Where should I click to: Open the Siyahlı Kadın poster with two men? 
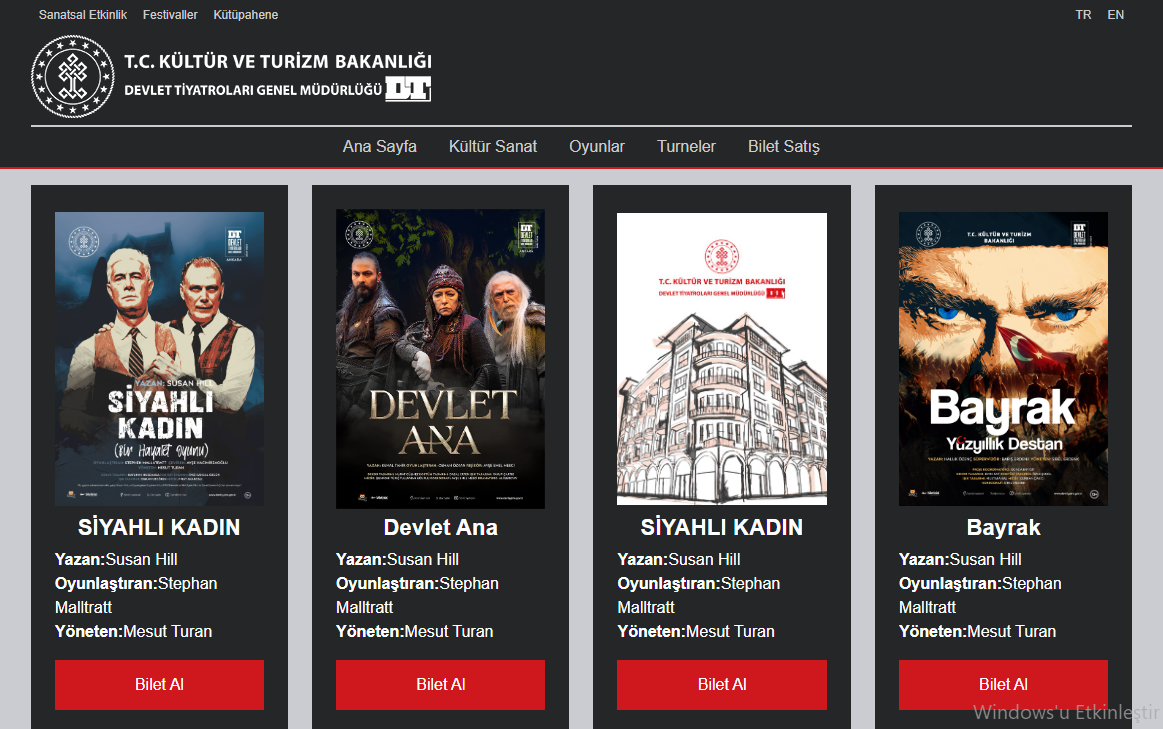[159, 358]
